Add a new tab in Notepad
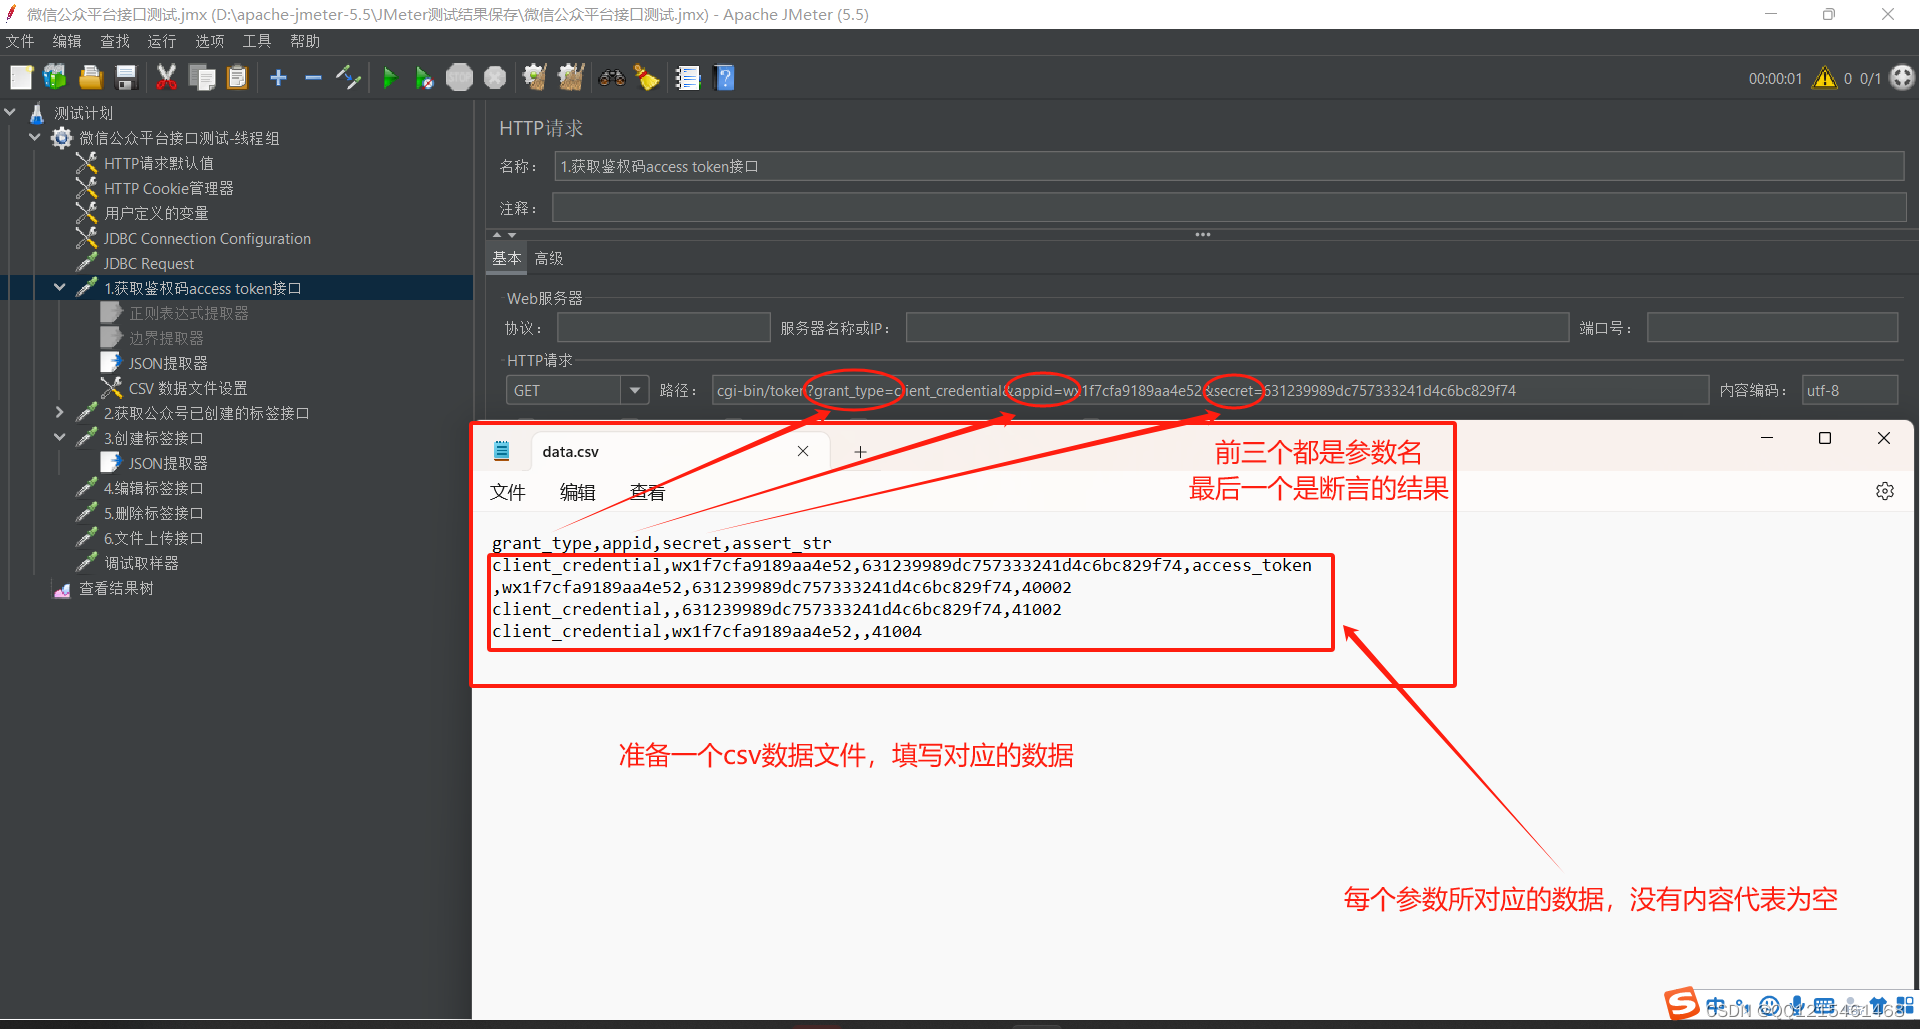This screenshot has width=1920, height=1029. click(860, 452)
